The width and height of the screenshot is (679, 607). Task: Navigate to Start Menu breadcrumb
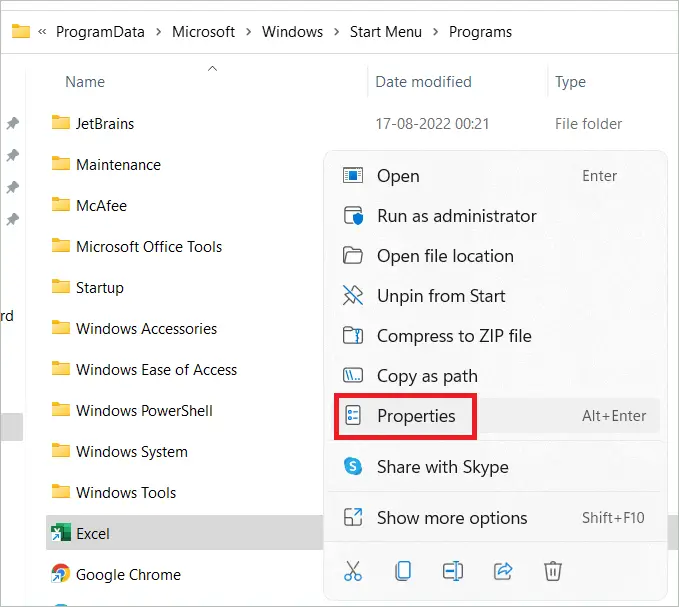coord(386,32)
